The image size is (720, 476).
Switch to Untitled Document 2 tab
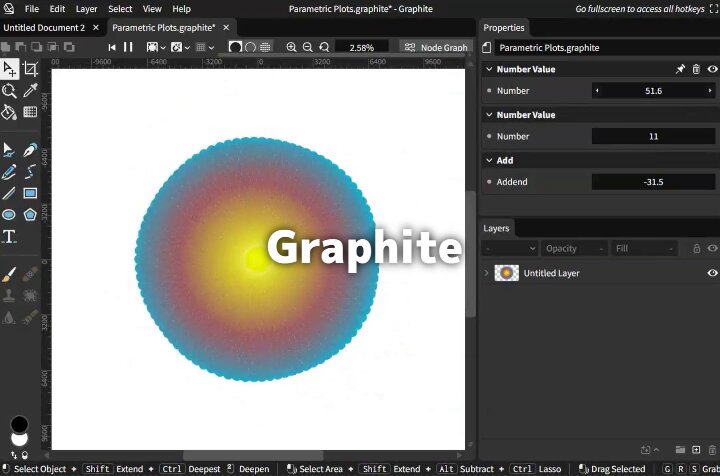[44, 28]
